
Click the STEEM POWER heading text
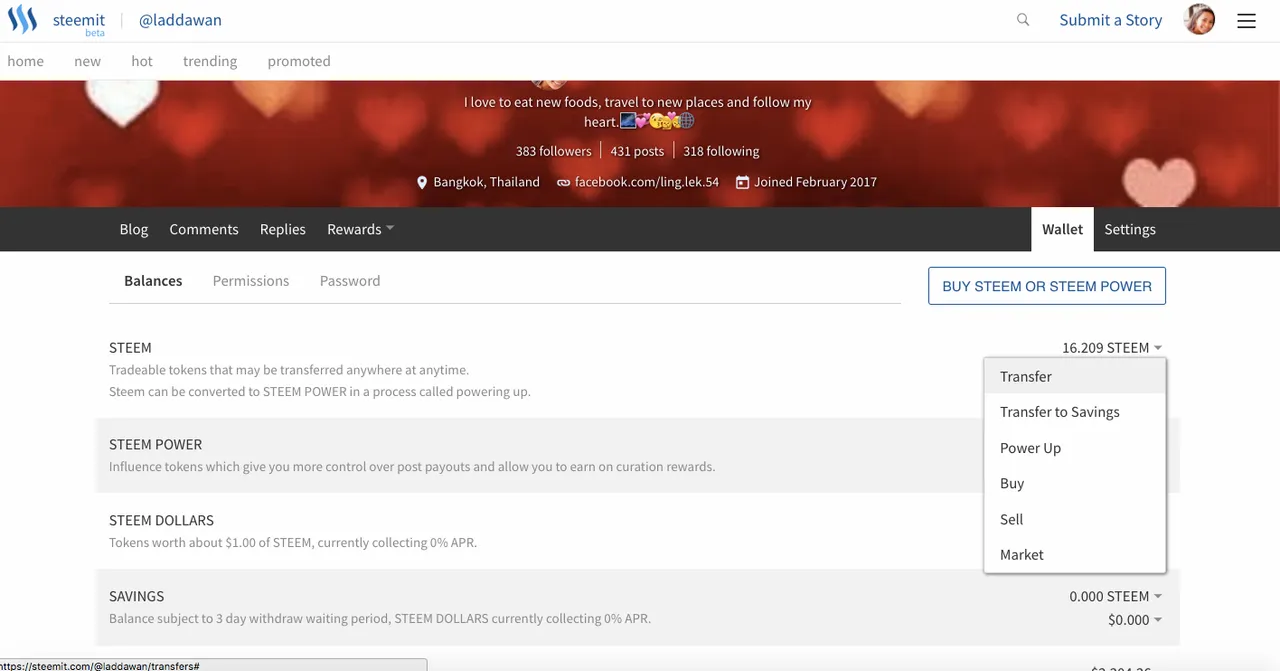[155, 444]
